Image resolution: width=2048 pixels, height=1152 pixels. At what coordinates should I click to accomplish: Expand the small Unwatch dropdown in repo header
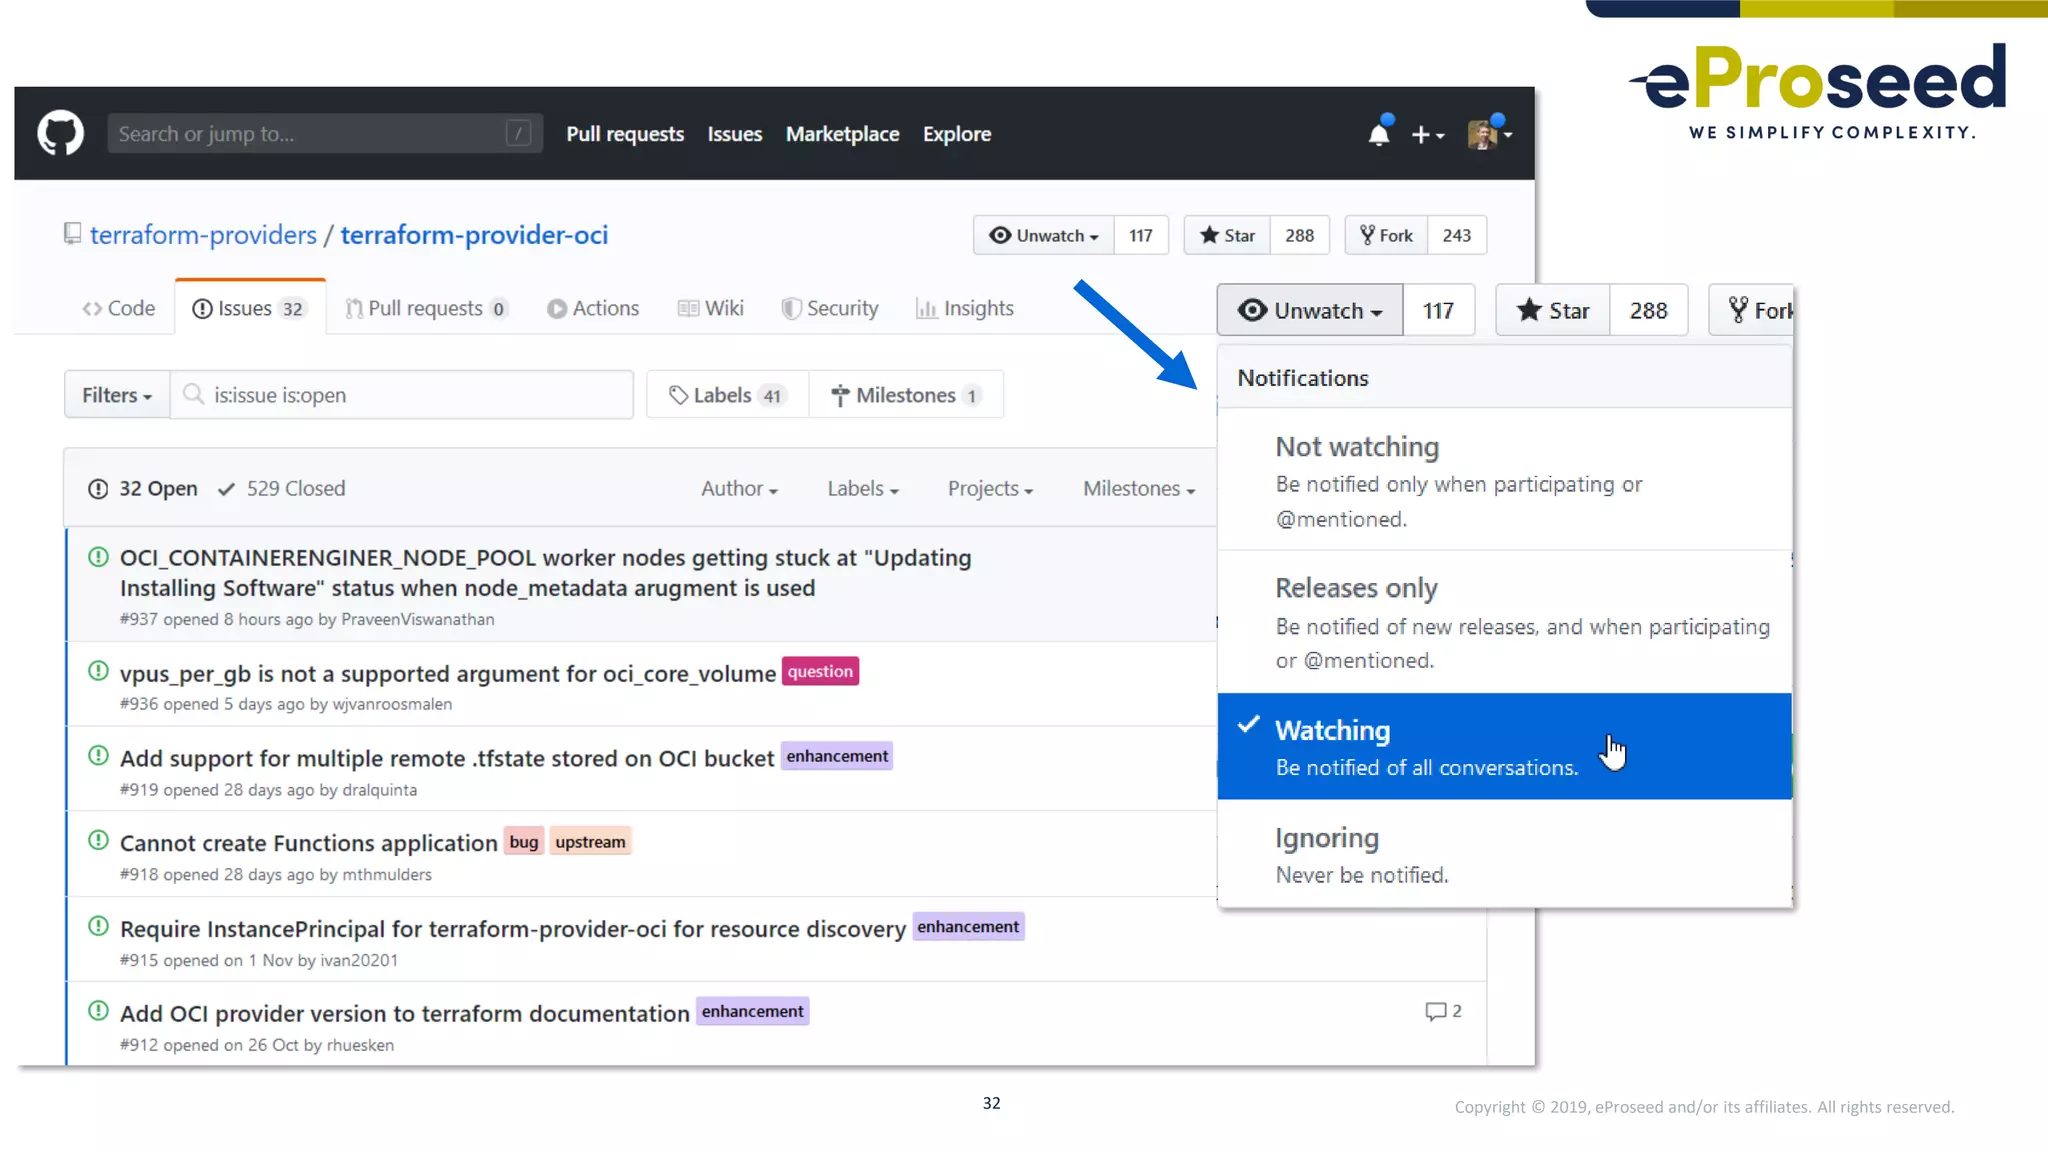tap(1043, 235)
